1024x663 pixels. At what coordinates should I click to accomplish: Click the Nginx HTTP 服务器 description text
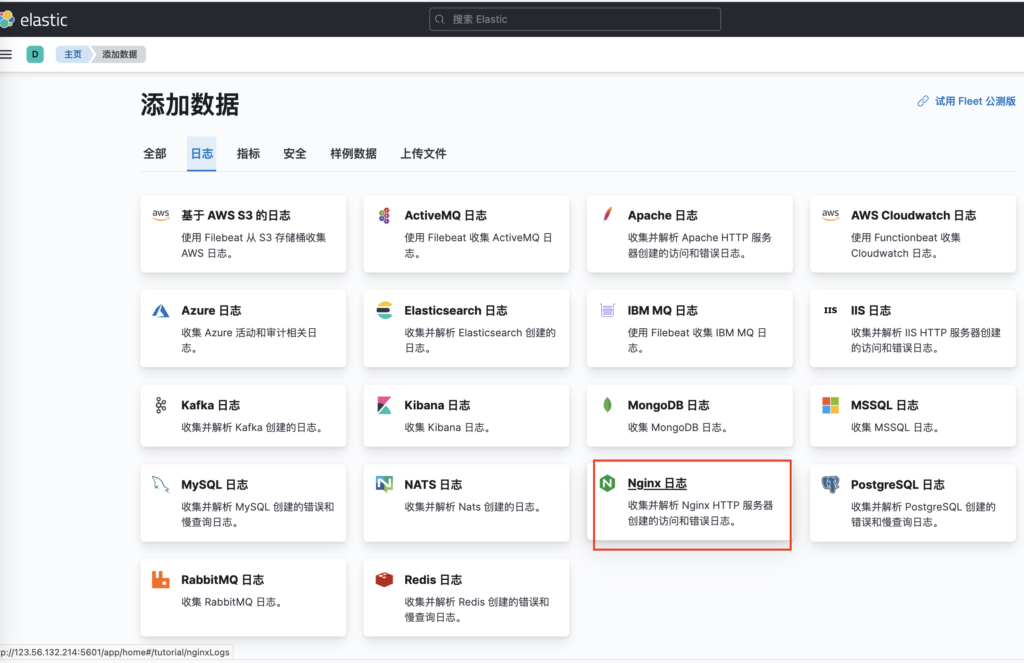point(700,513)
